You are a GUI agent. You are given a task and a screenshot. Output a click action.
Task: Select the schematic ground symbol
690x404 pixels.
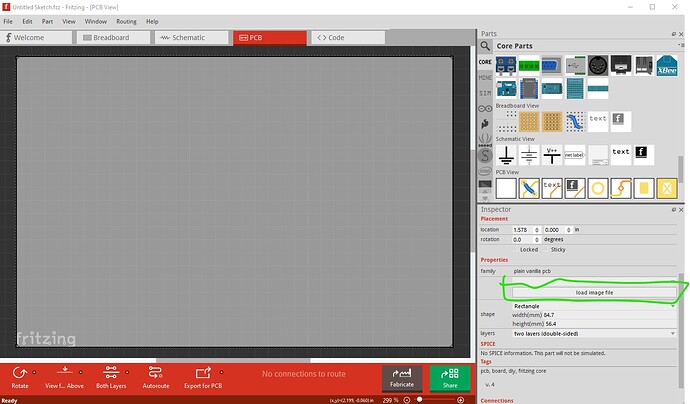pyautogui.click(x=506, y=155)
